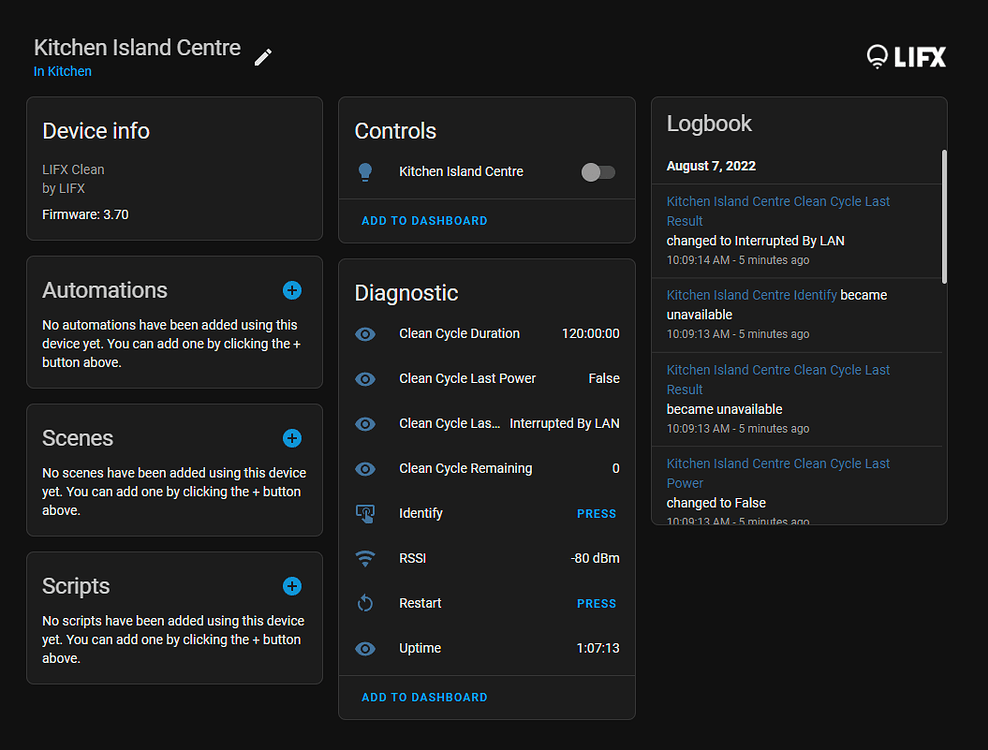Image resolution: width=988 pixels, height=750 pixels.
Task: Add a new automation with plus icon
Action: (292, 290)
